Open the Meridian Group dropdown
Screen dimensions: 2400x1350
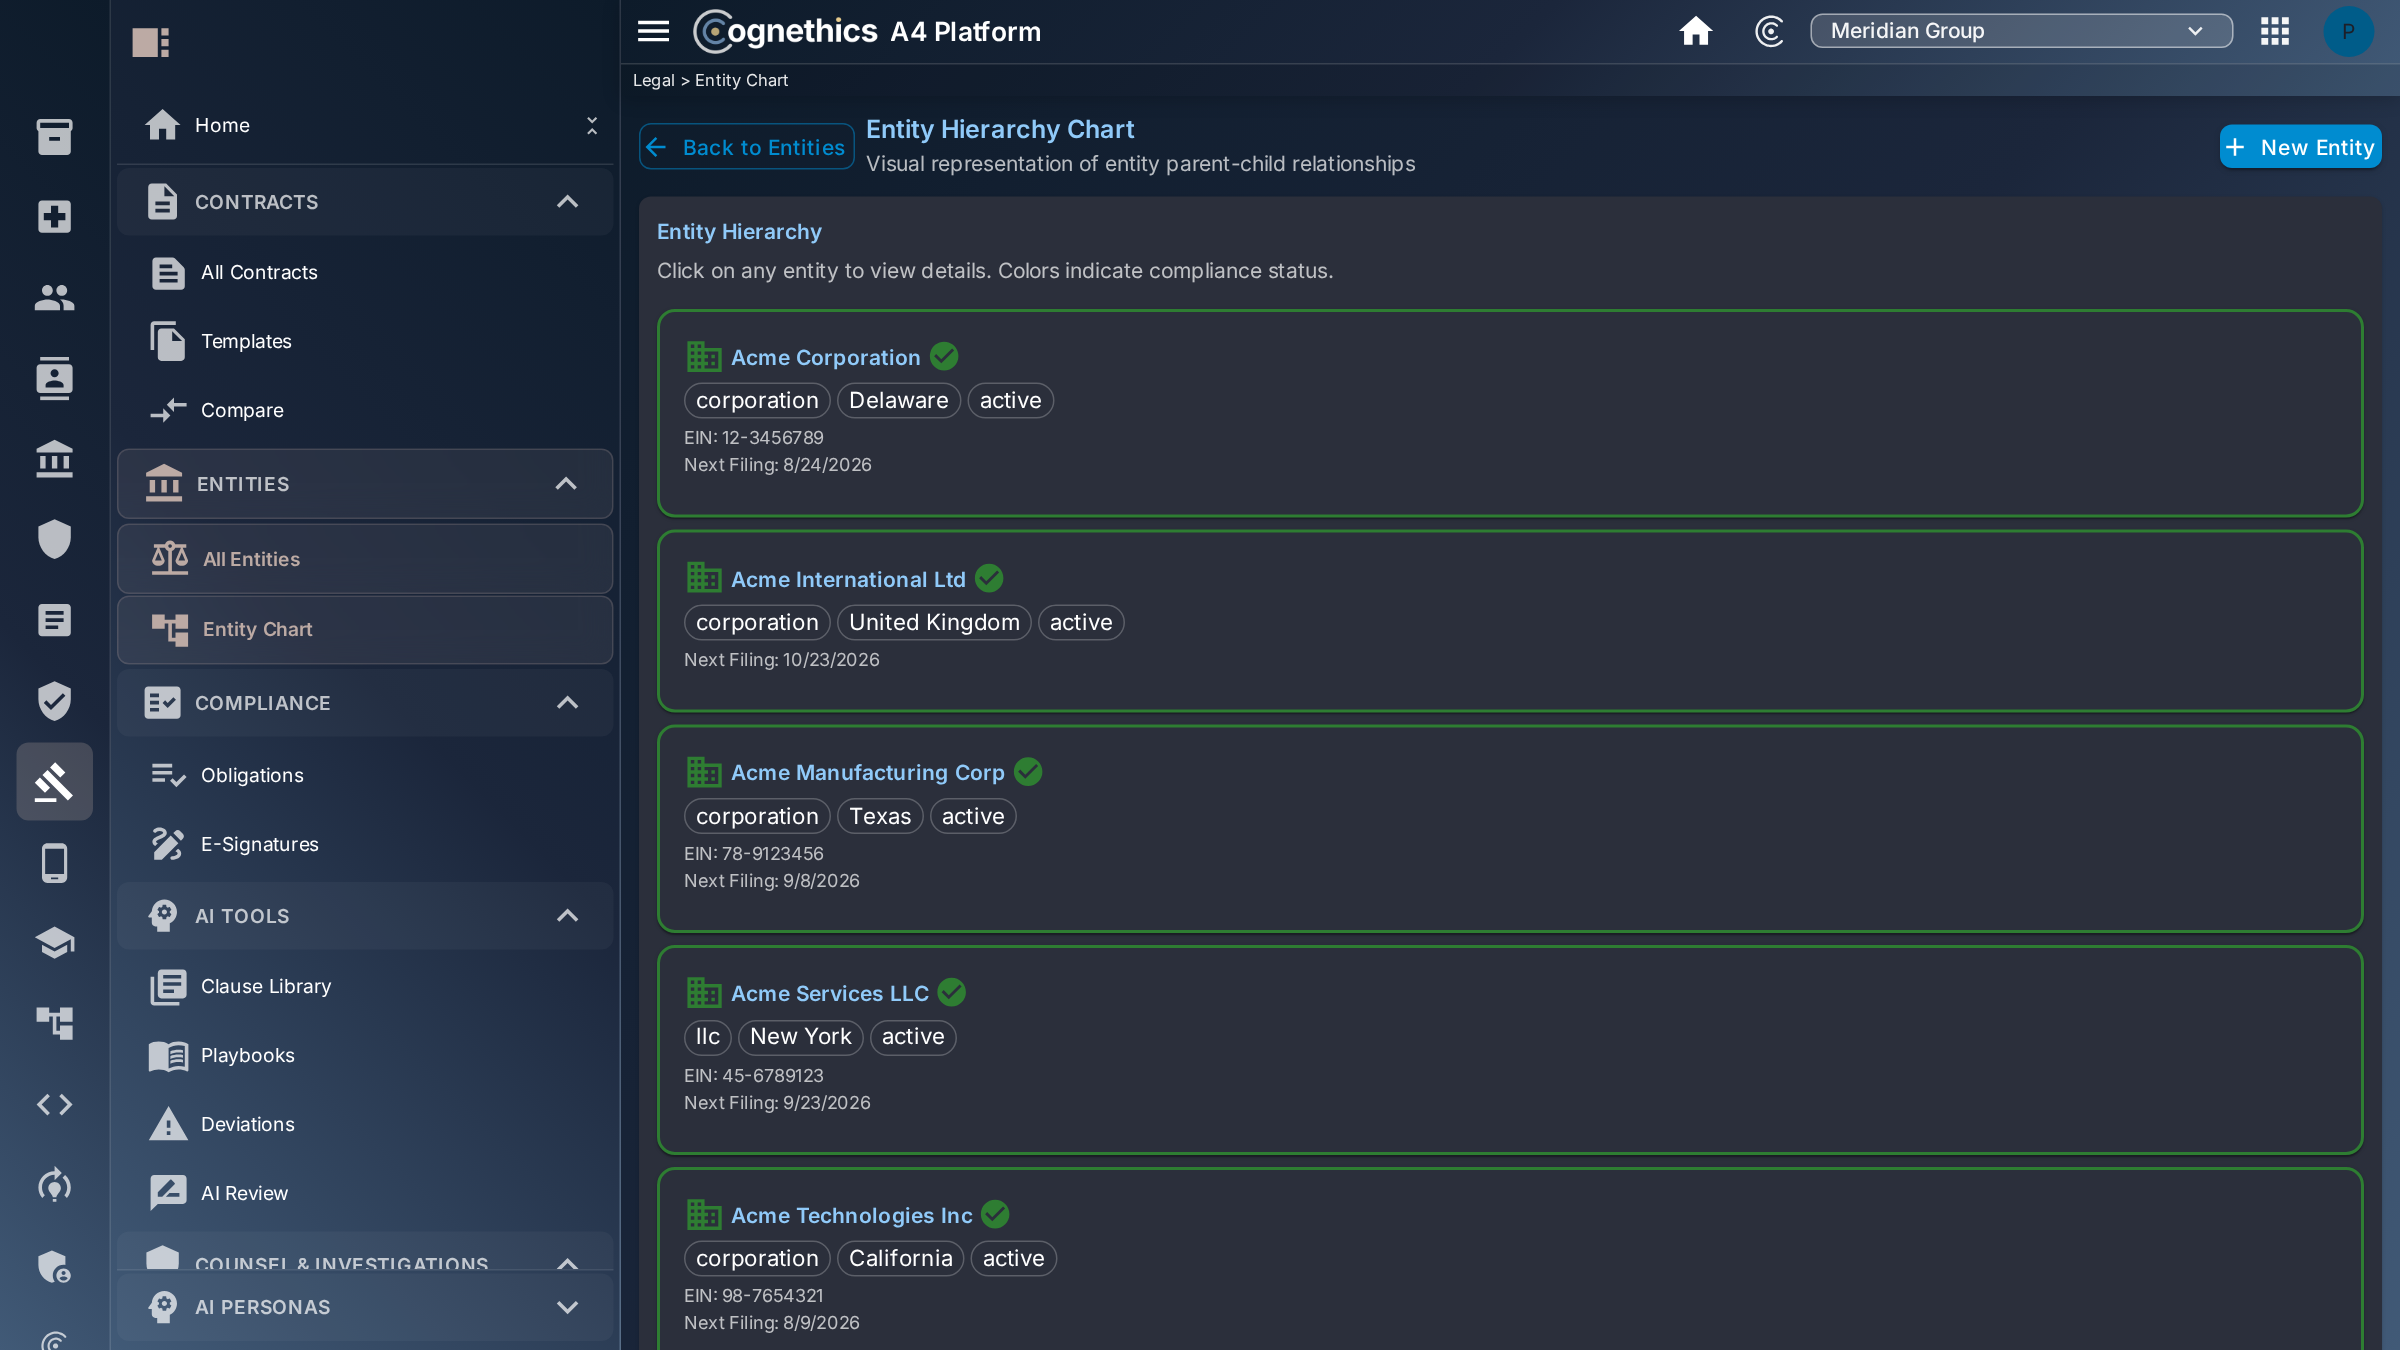point(2021,31)
